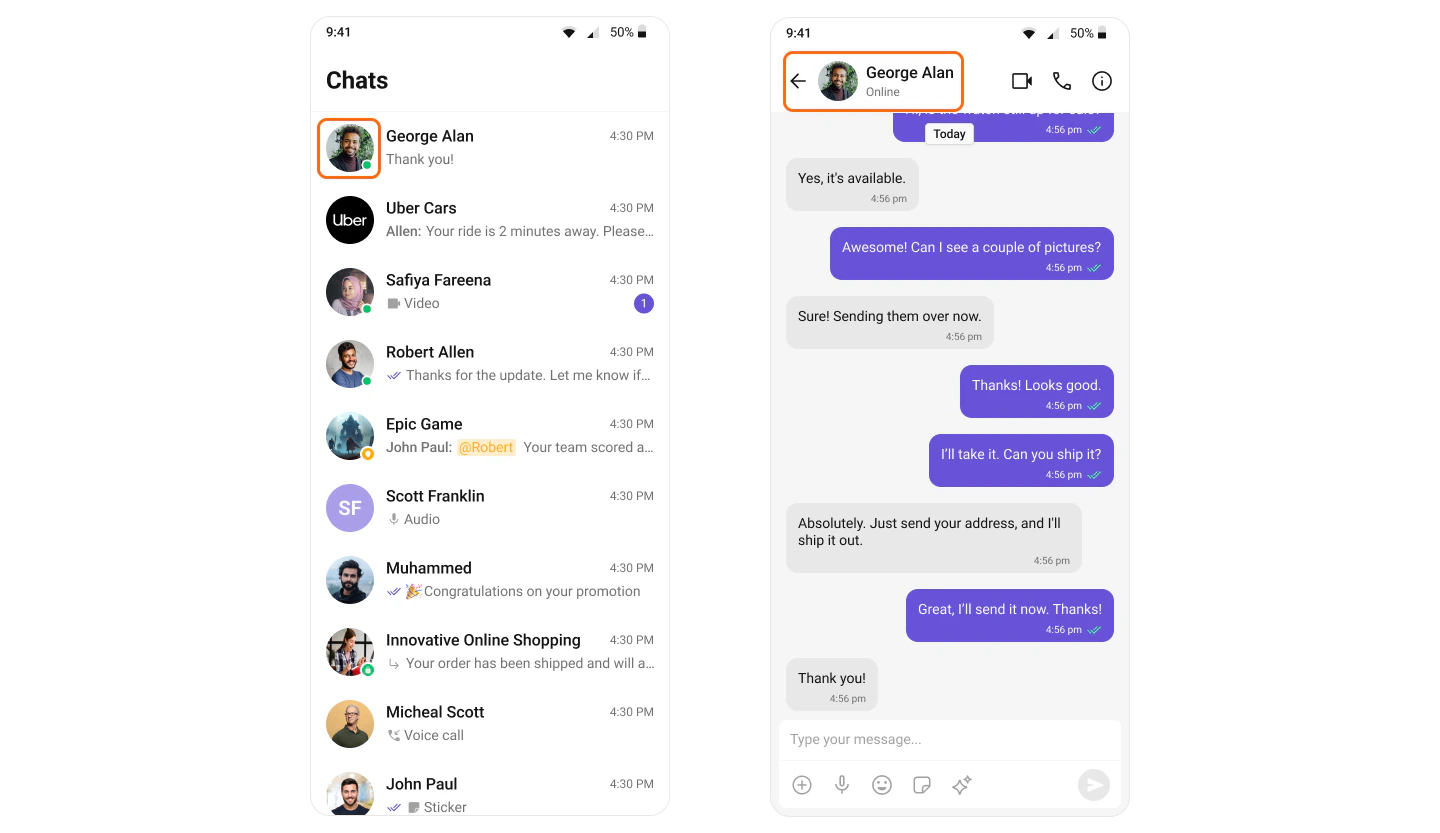This screenshot has height=833, width=1440.
Task: Open the conversation info icon
Action: (x=1102, y=81)
